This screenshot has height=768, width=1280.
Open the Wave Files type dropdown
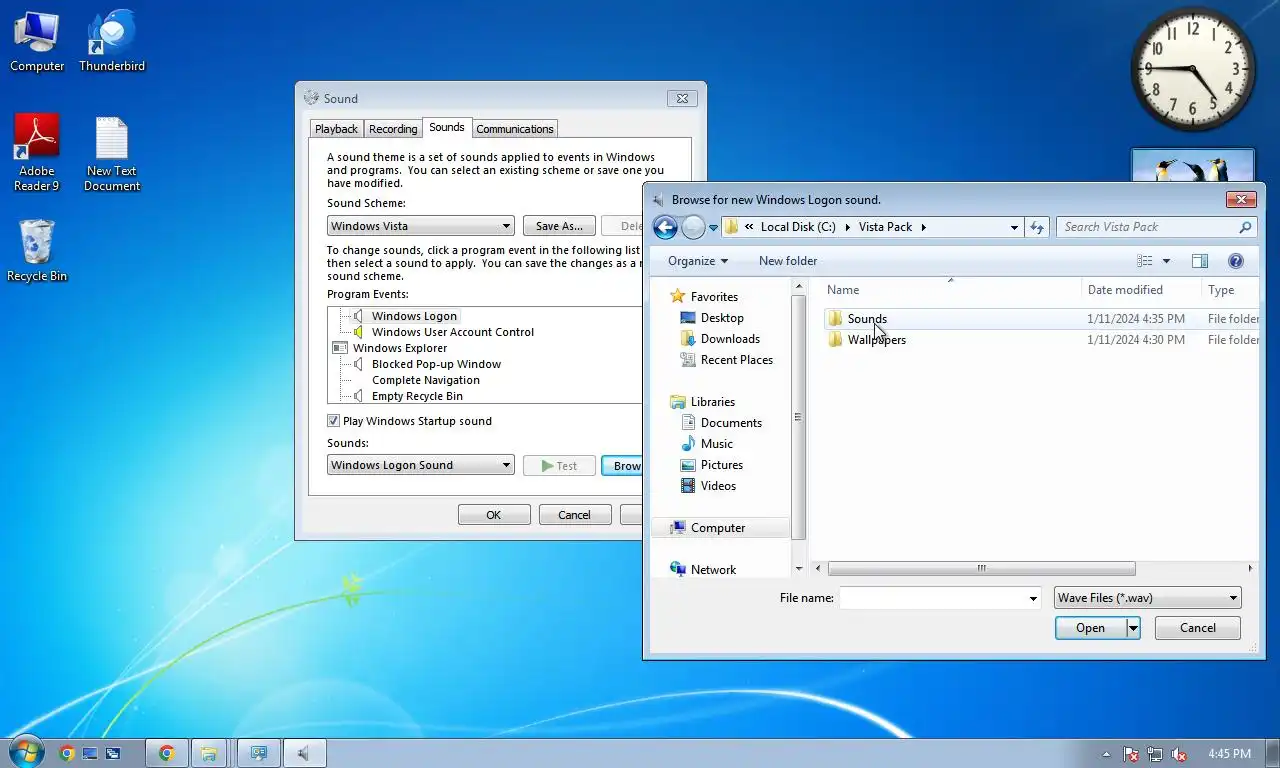[x=1148, y=598]
